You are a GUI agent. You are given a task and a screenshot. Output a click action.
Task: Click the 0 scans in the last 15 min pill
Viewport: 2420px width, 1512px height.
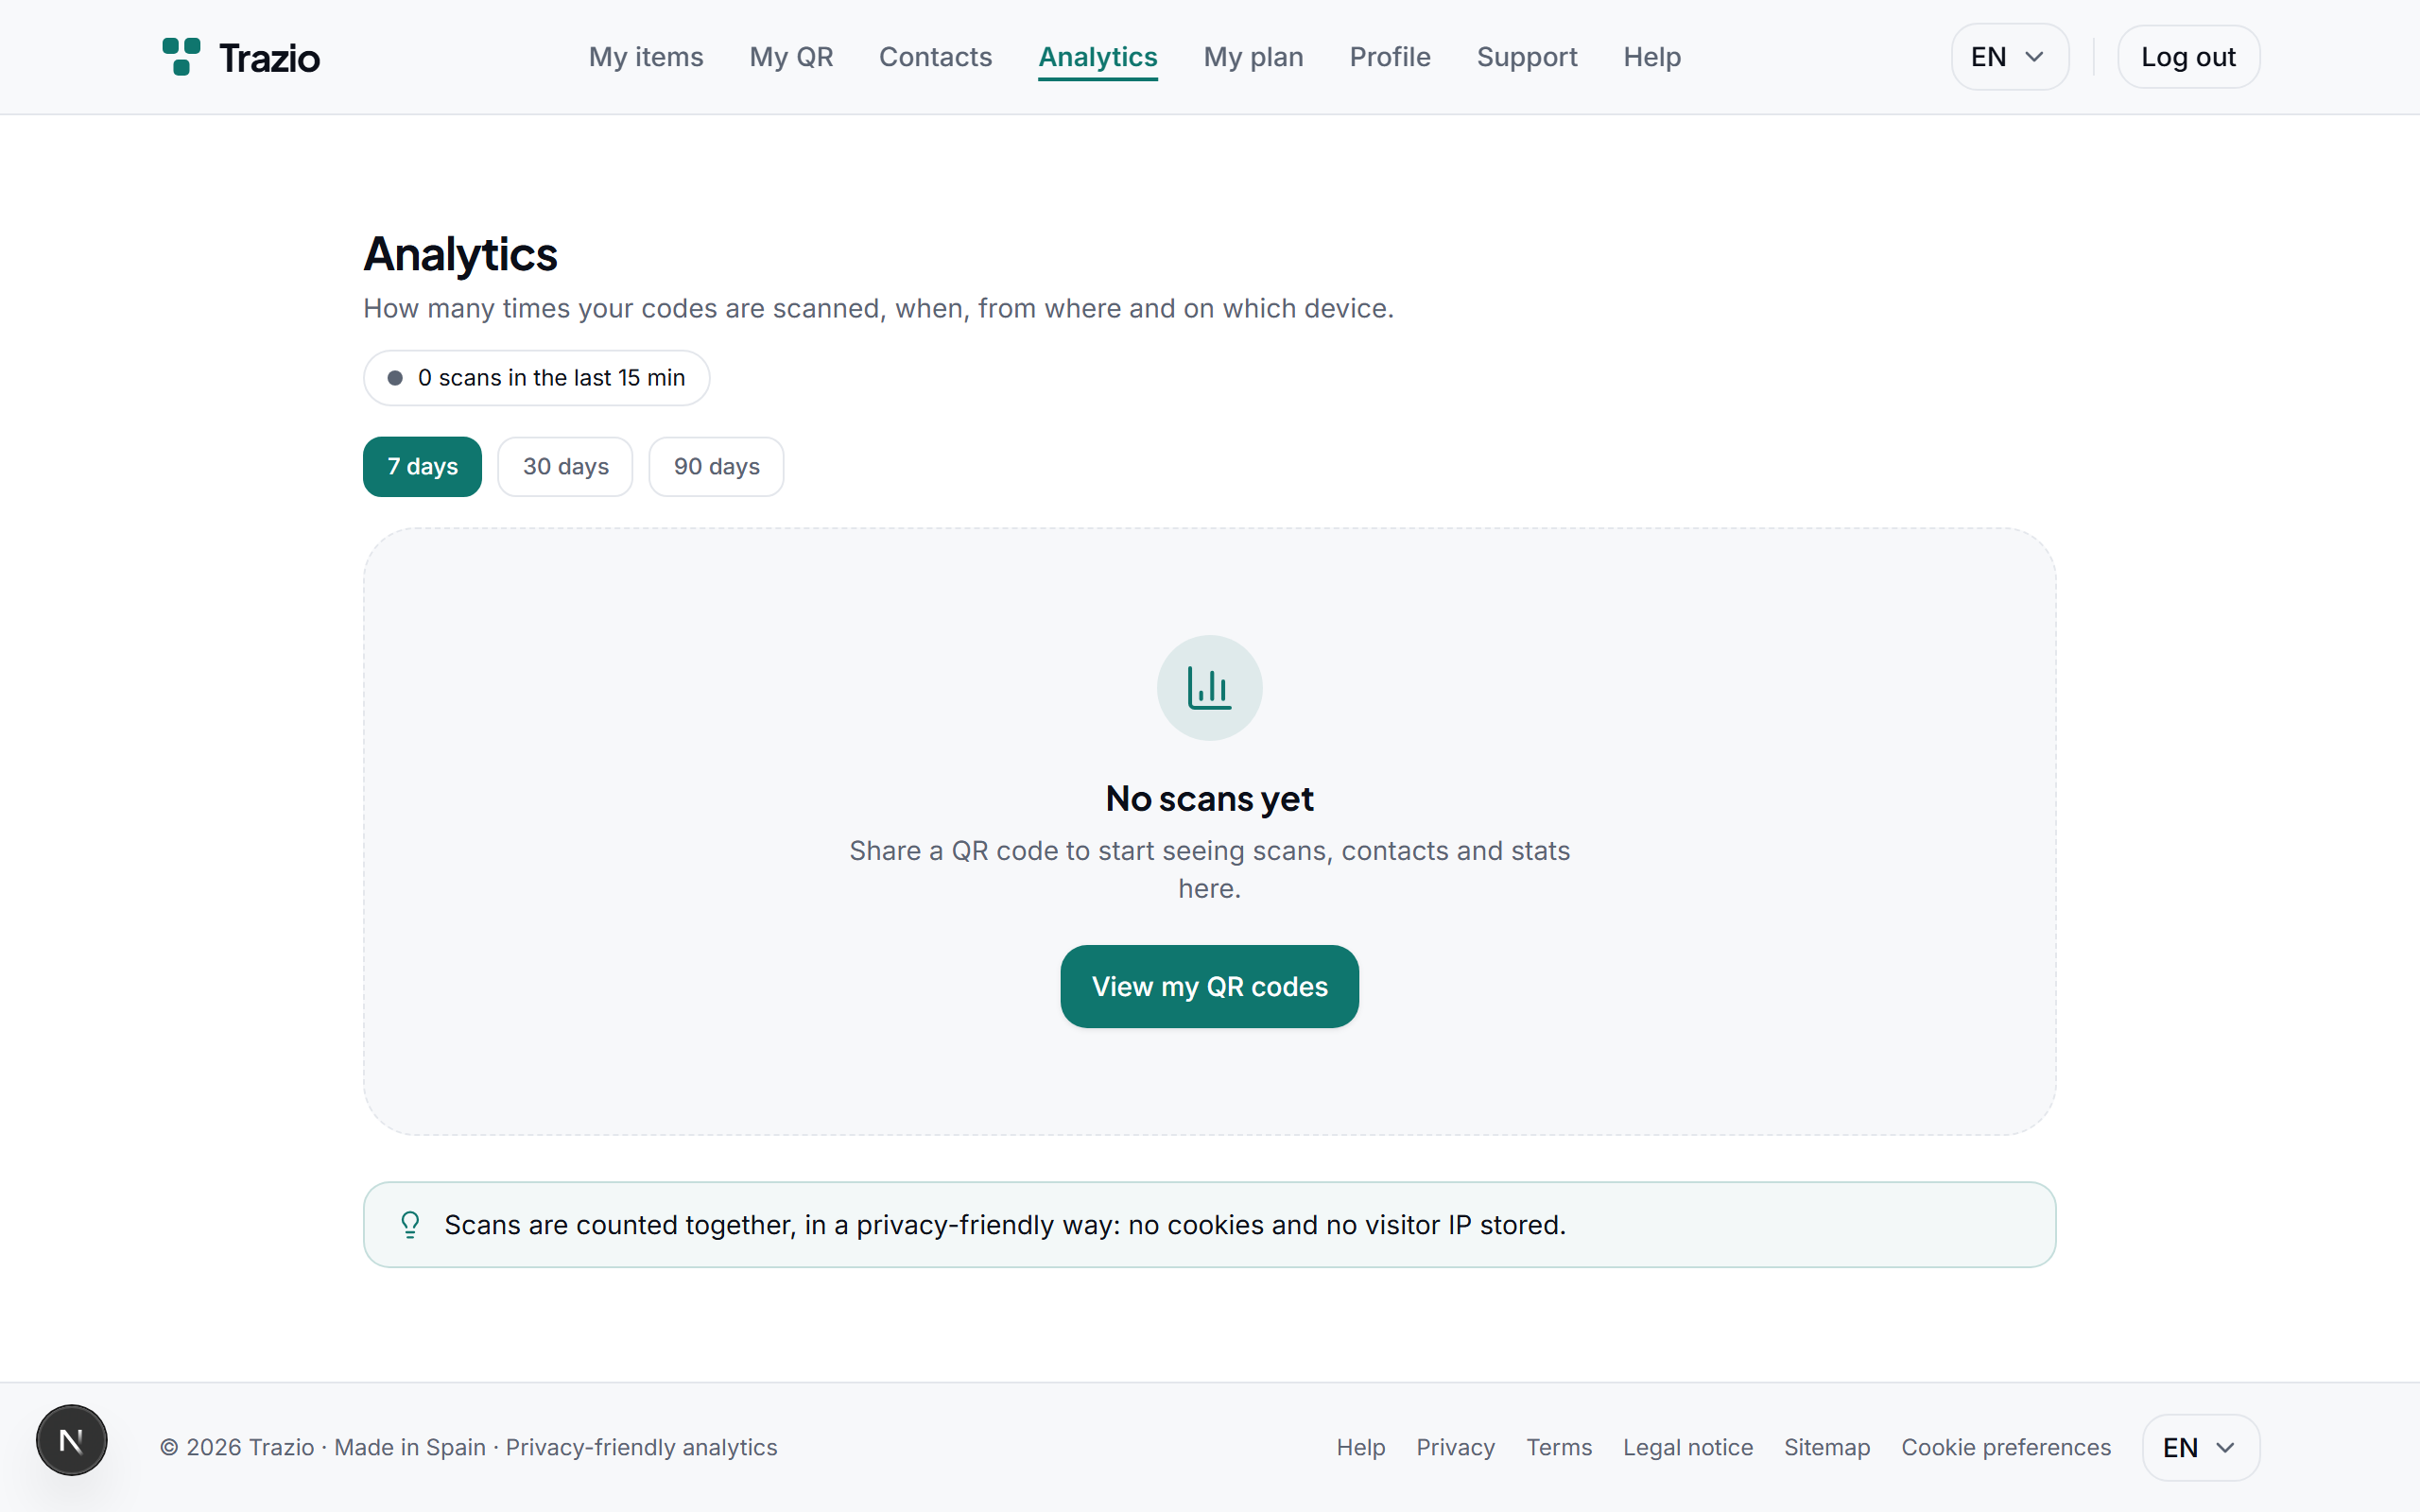(x=536, y=378)
